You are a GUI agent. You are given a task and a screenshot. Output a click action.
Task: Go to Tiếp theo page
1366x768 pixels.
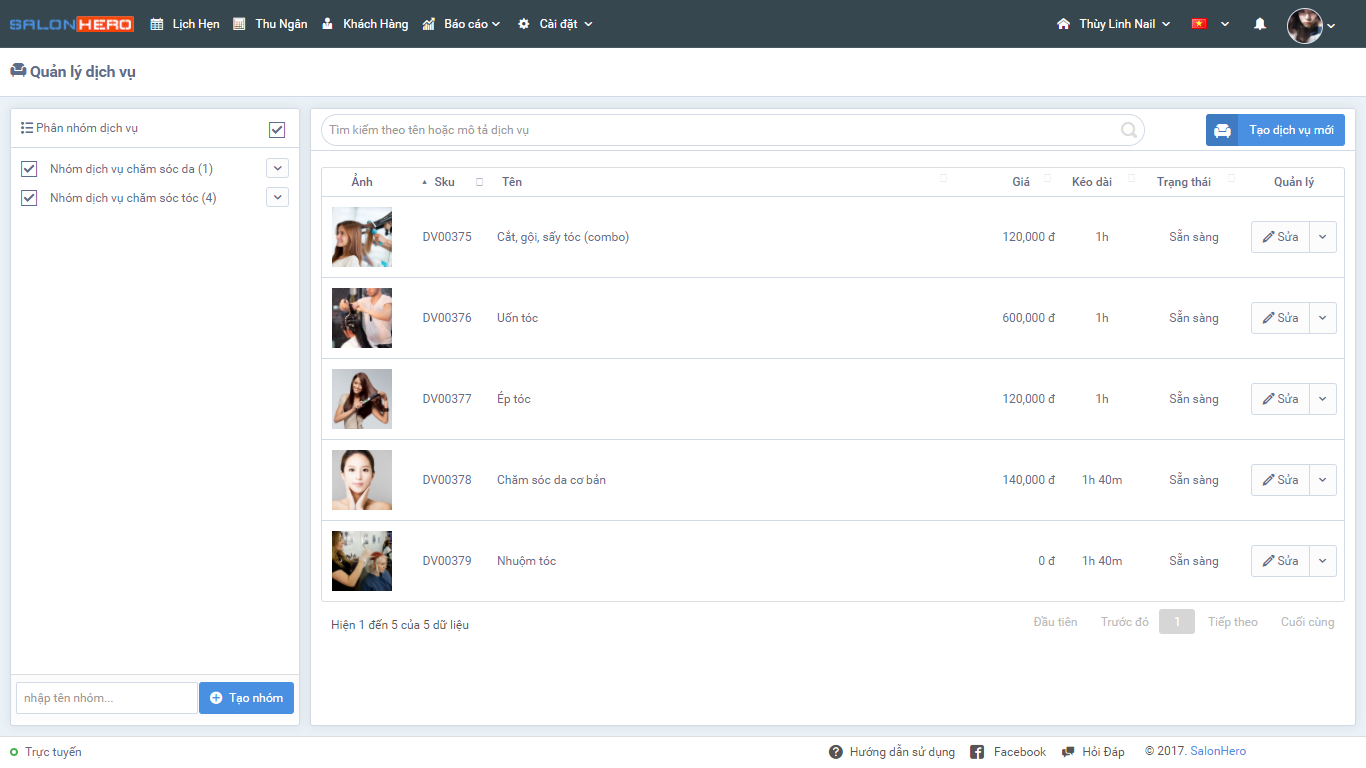point(1233,622)
